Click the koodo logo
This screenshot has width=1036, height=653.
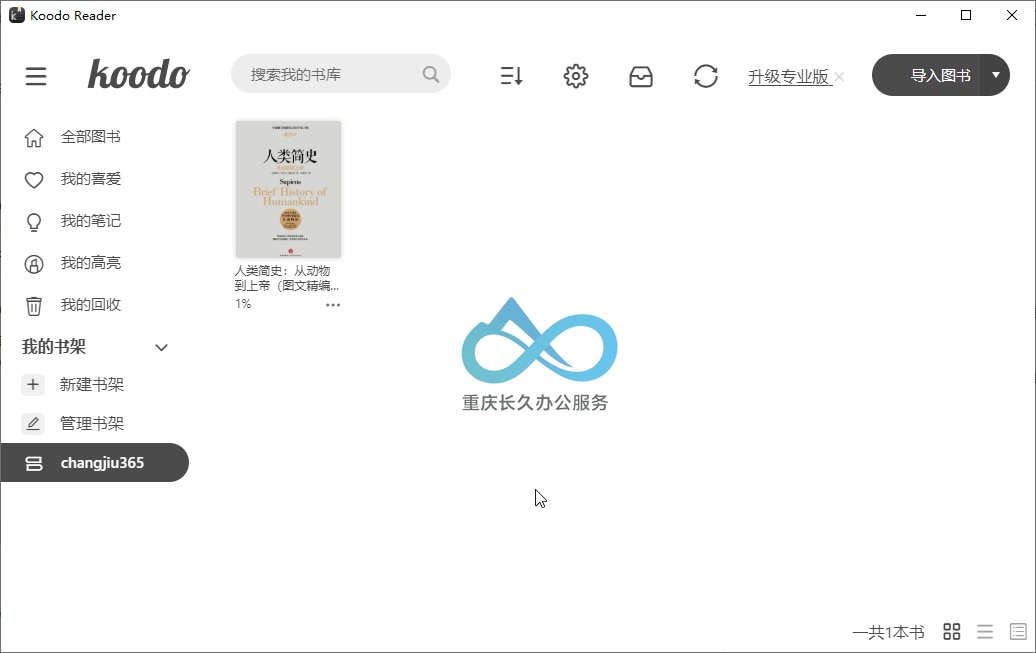(x=139, y=74)
